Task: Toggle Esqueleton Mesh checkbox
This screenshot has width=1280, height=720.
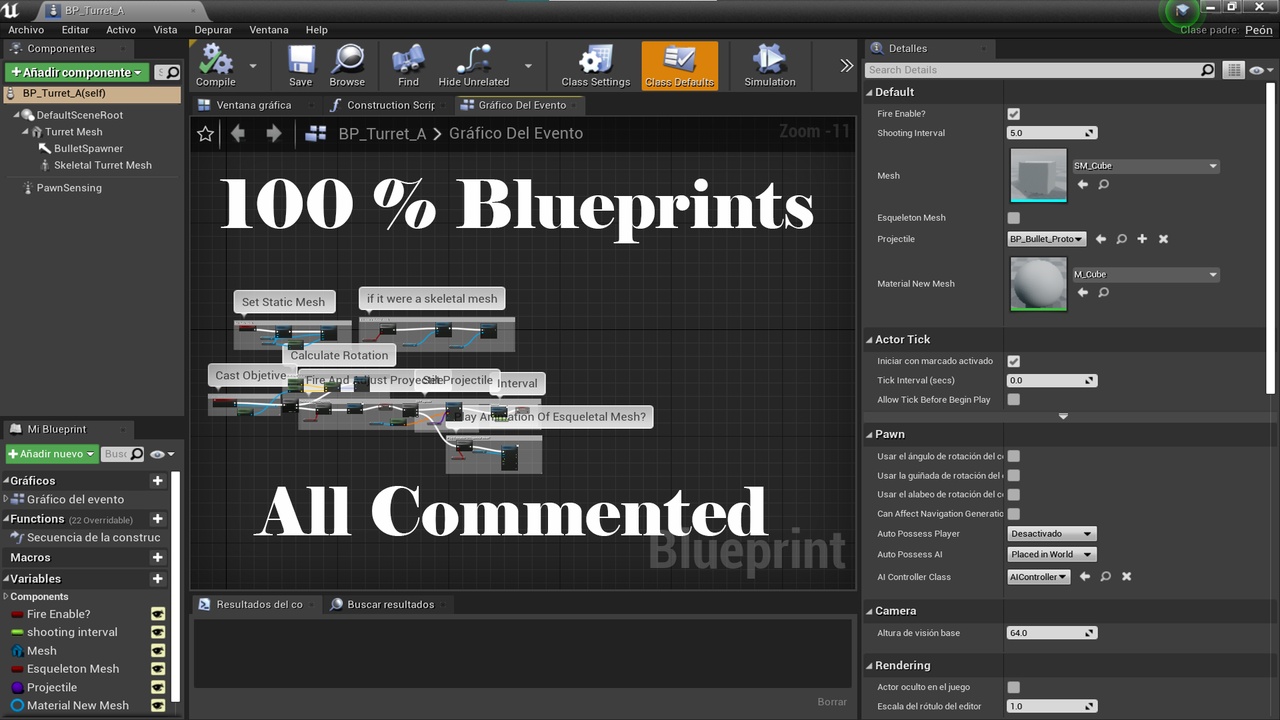Action: point(1014,218)
